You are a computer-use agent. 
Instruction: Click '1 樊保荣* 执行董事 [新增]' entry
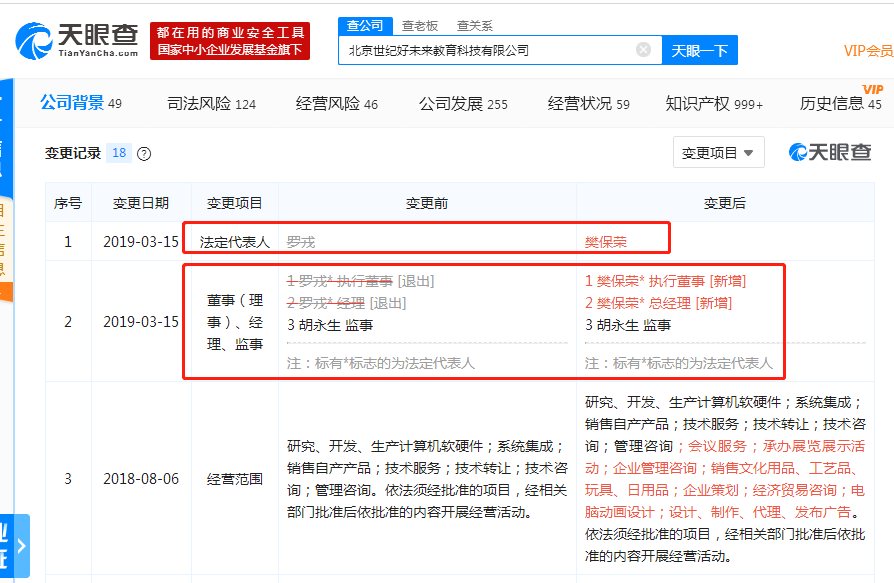[665, 281]
